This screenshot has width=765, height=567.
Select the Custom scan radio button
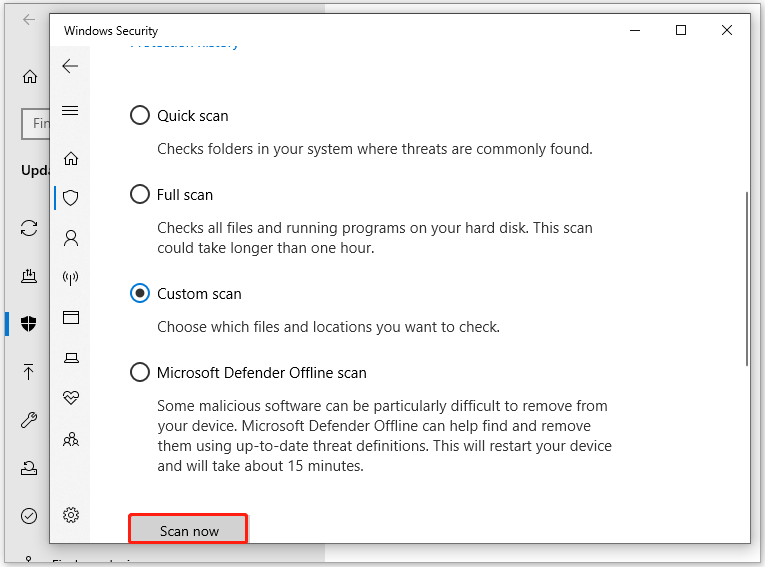point(140,294)
